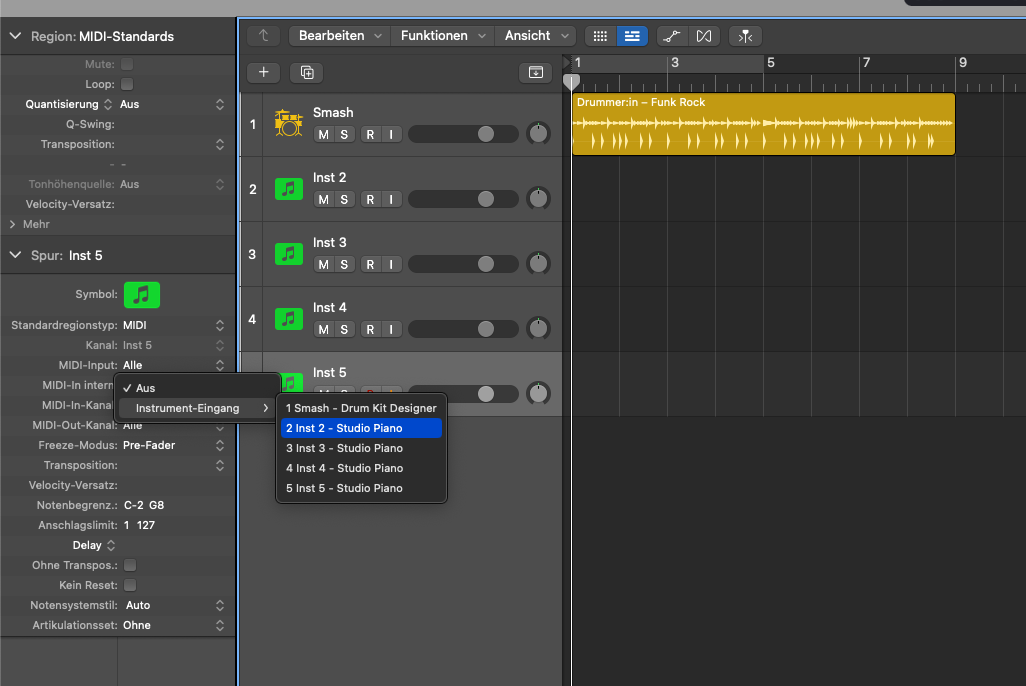This screenshot has width=1026, height=686.
Task: Click the catch playhead icon
Action: click(745, 36)
